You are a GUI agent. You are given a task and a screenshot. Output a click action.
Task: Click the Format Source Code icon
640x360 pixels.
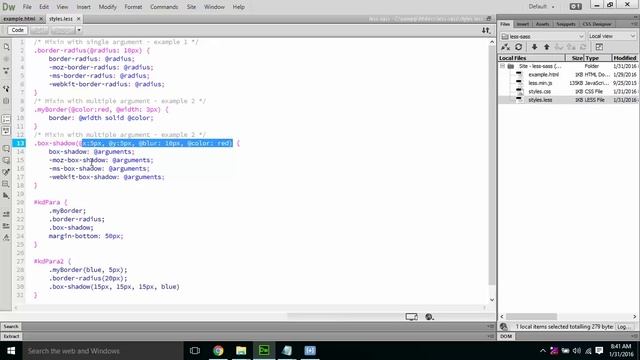click(x=6, y=238)
